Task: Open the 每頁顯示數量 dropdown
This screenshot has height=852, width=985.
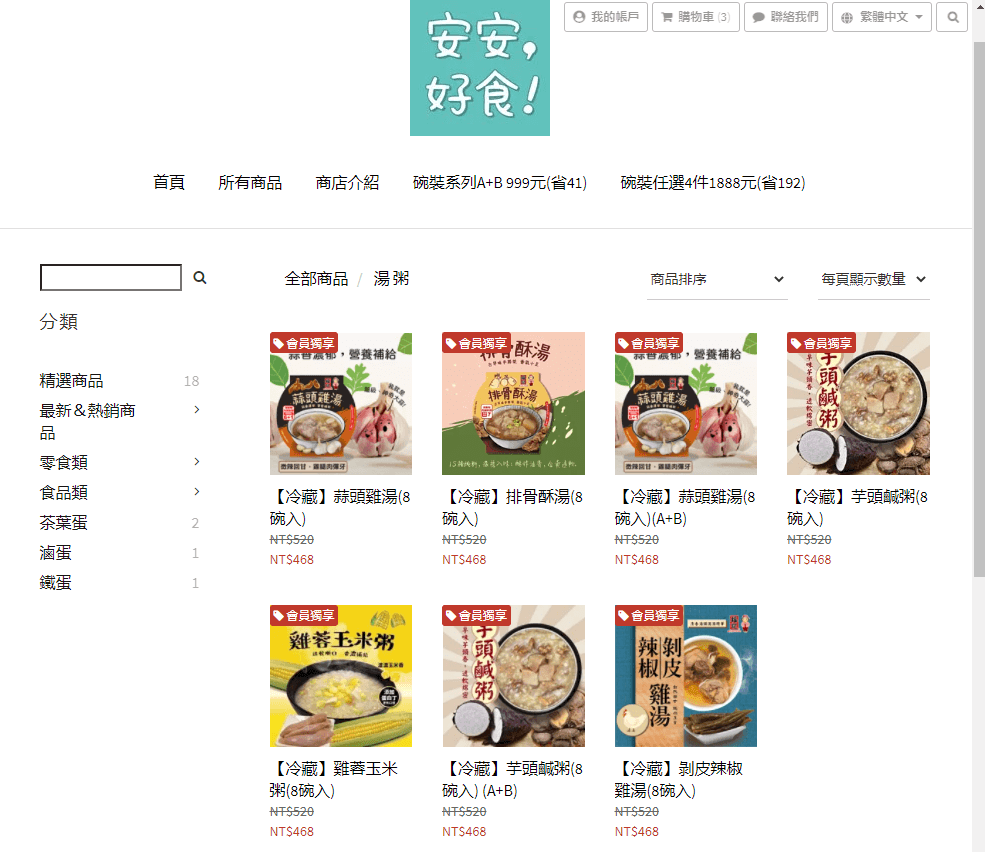Action: pyautogui.click(x=874, y=280)
